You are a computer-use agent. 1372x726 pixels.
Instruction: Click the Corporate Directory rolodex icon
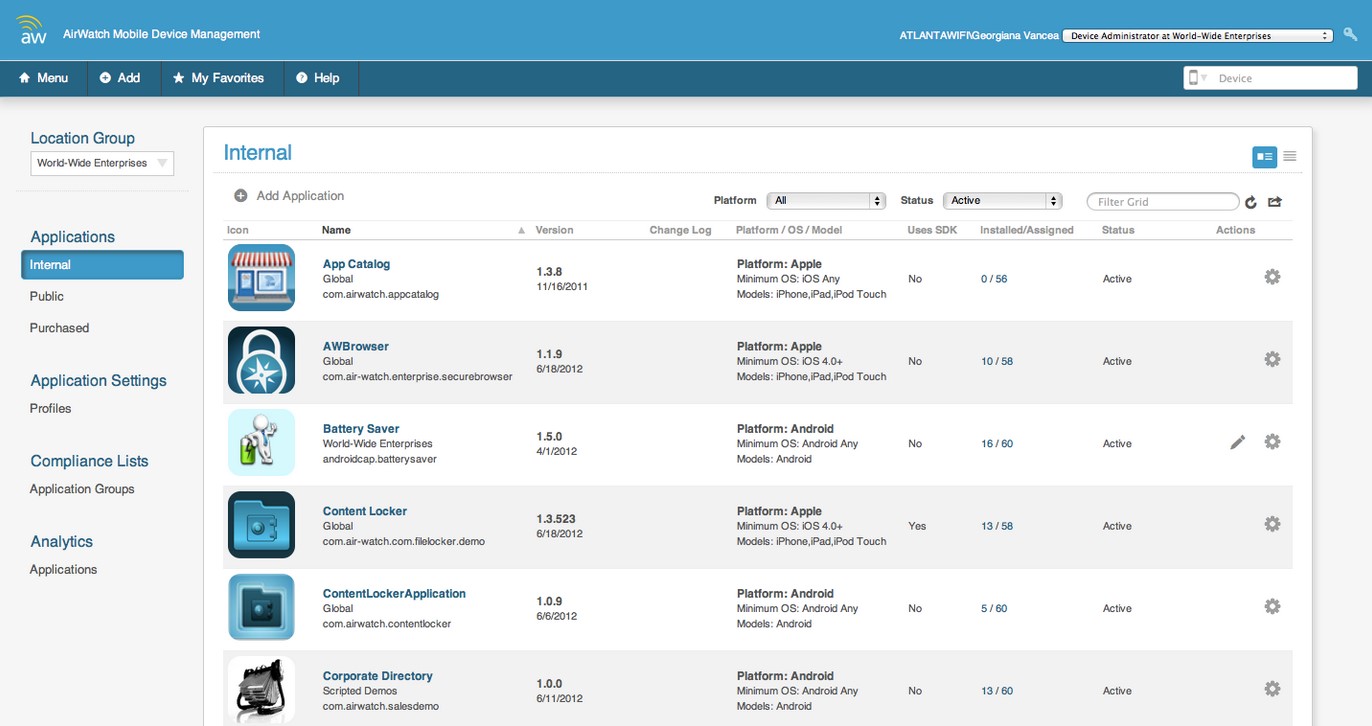click(x=261, y=689)
